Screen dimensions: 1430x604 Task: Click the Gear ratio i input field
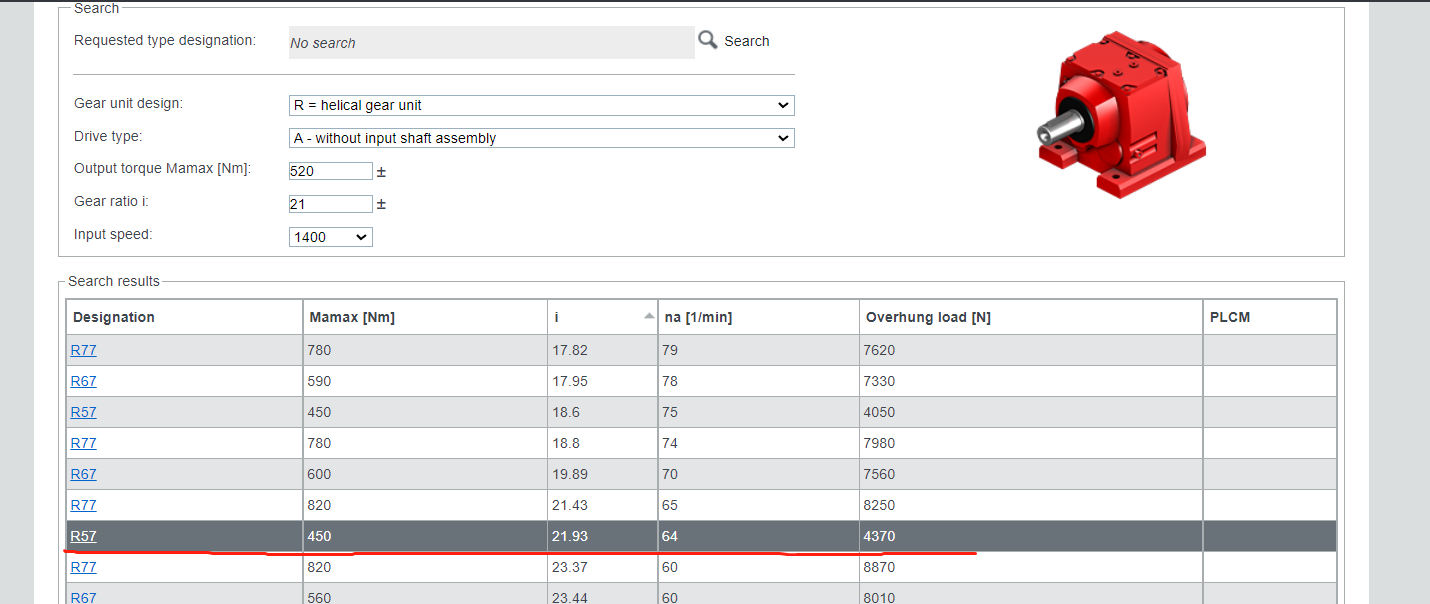330,204
